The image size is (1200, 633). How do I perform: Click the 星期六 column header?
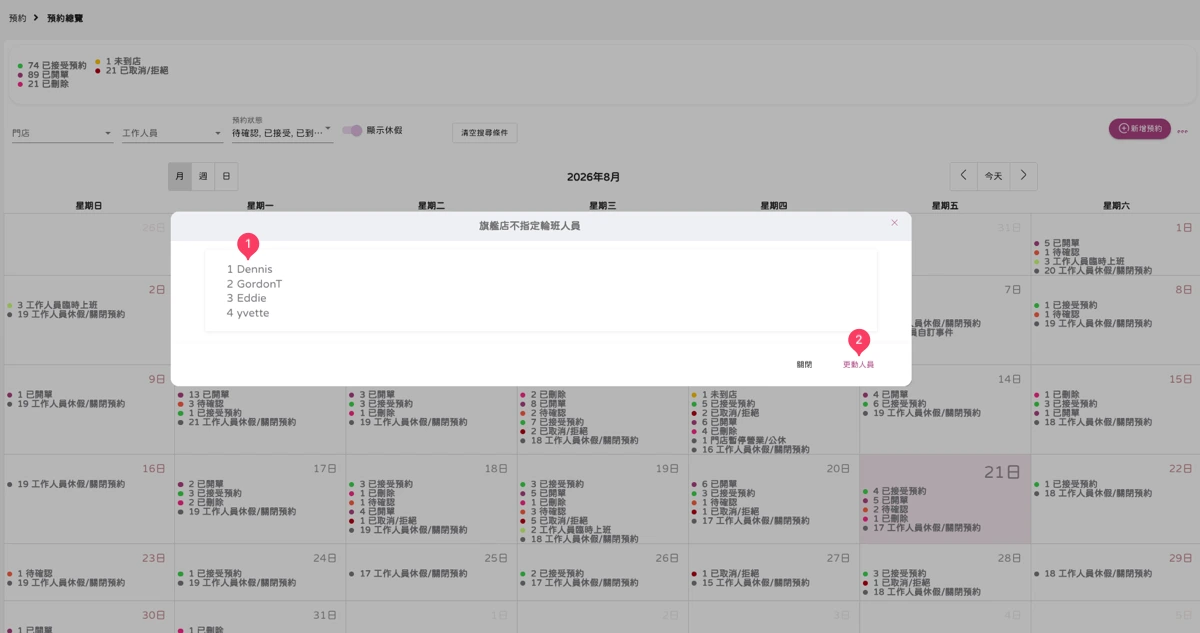point(1116,205)
